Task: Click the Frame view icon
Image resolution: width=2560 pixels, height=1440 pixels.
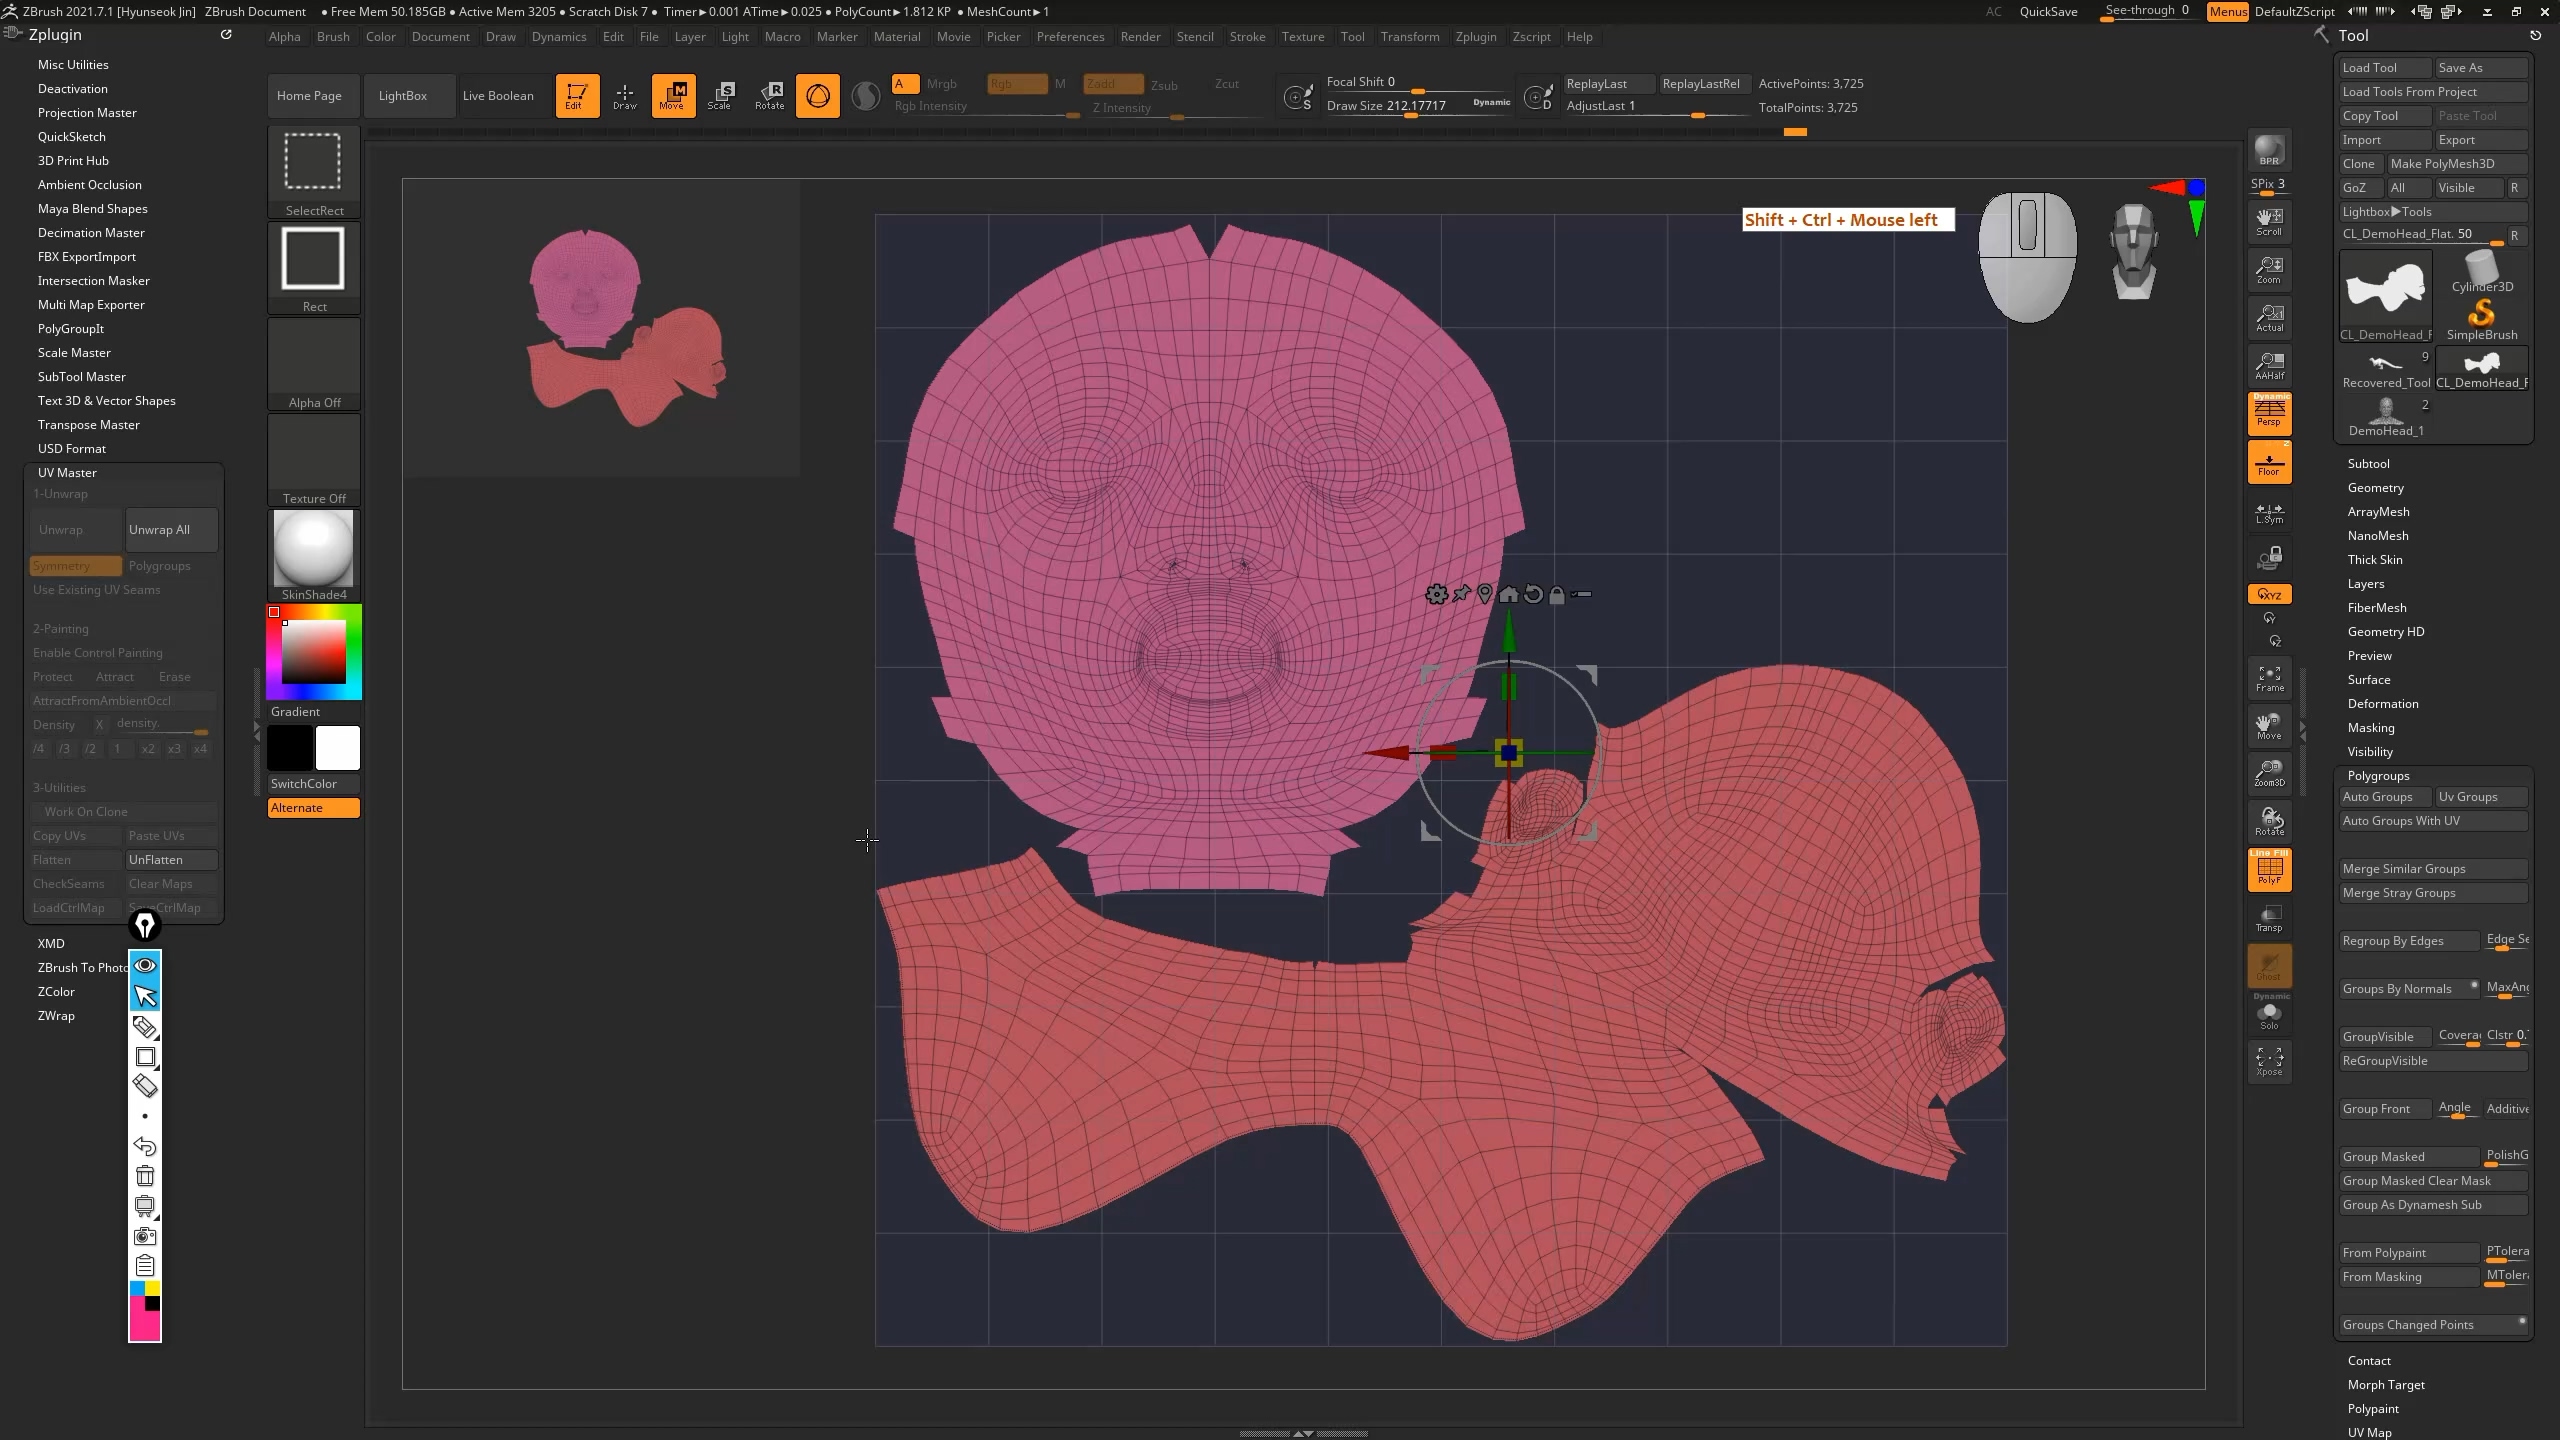Action: pyautogui.click(x=2269, y=678)
